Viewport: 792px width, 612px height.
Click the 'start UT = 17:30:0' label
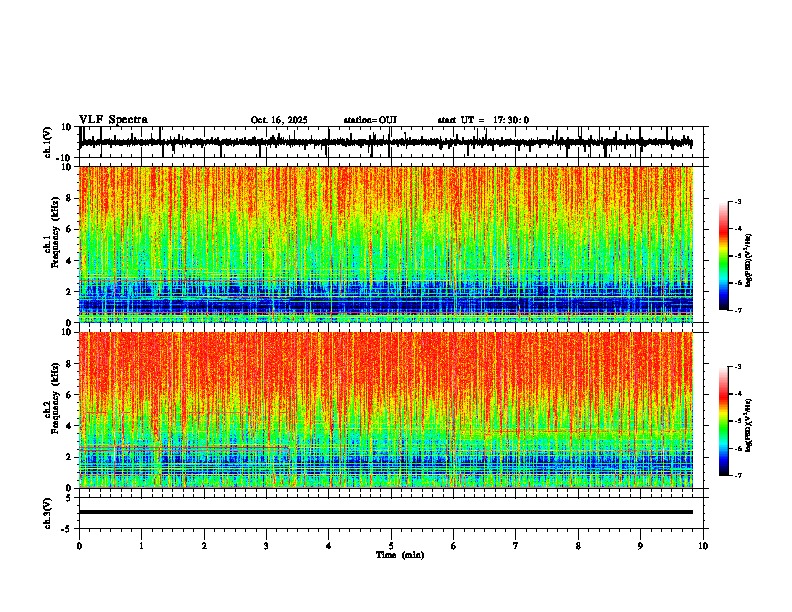tap(483, 120)
